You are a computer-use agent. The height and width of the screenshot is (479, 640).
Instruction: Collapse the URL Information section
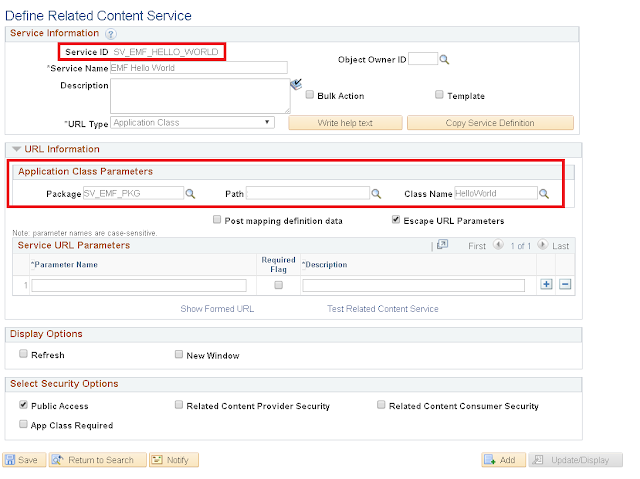[x=15, y=149]
